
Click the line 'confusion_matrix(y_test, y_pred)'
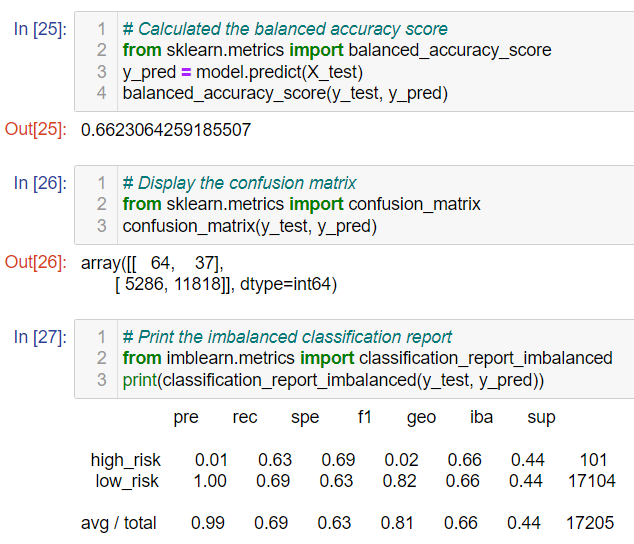[x=249, y=226]
